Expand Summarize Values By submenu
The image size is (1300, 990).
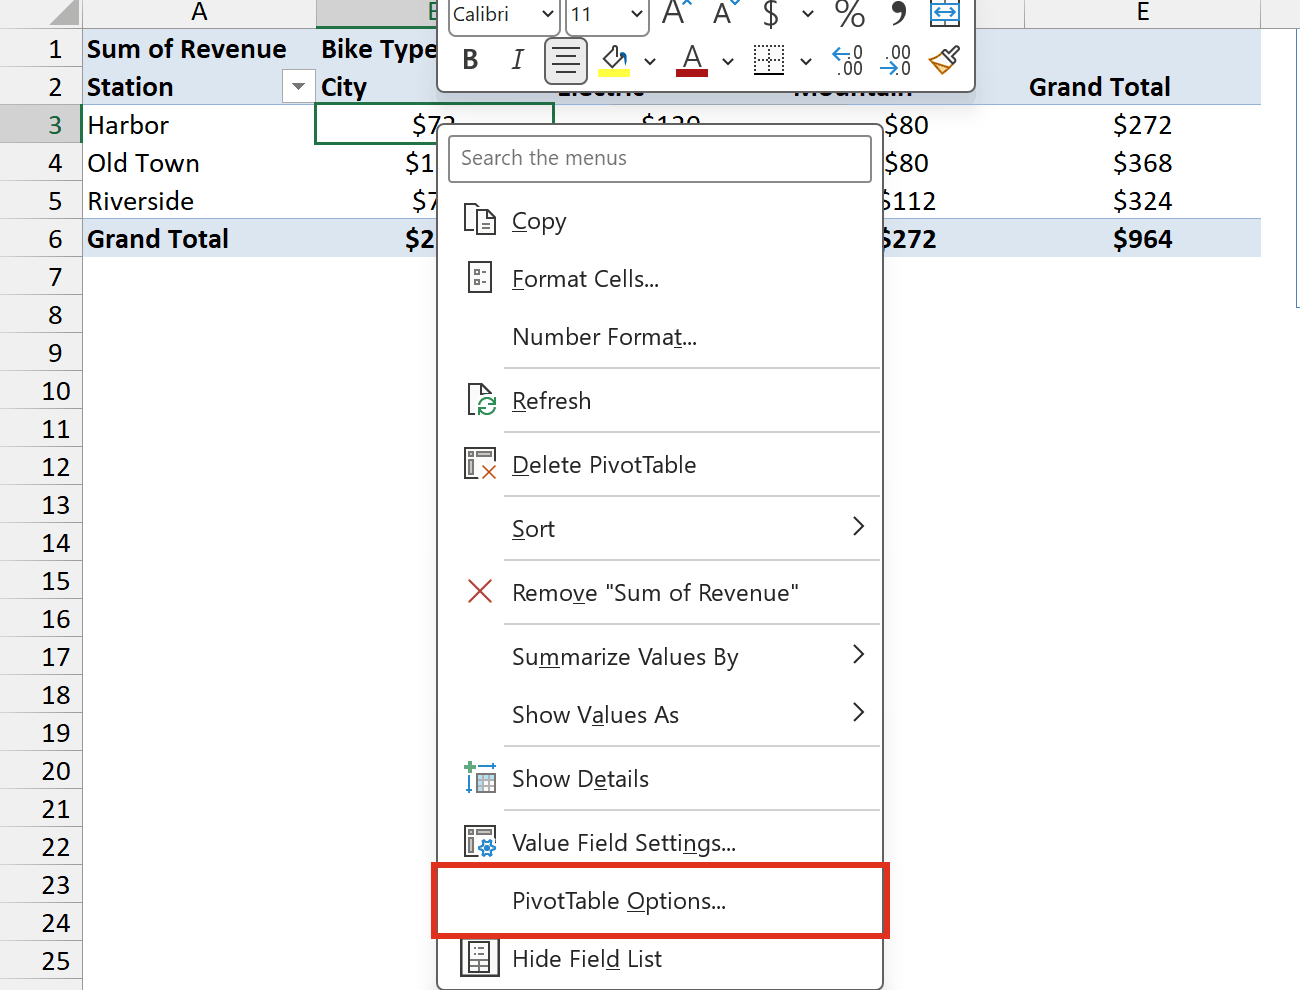click(660, 657)
